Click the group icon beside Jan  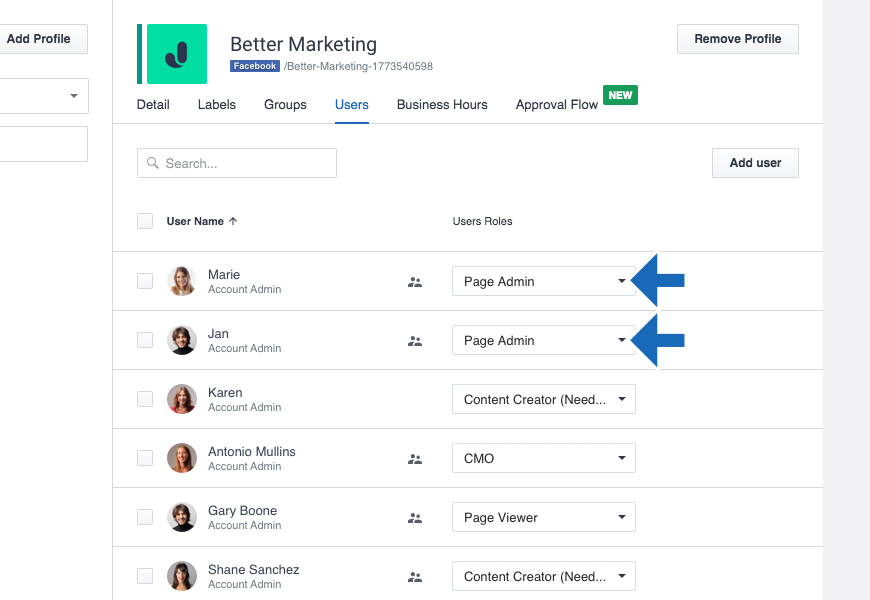coord(415,341)
